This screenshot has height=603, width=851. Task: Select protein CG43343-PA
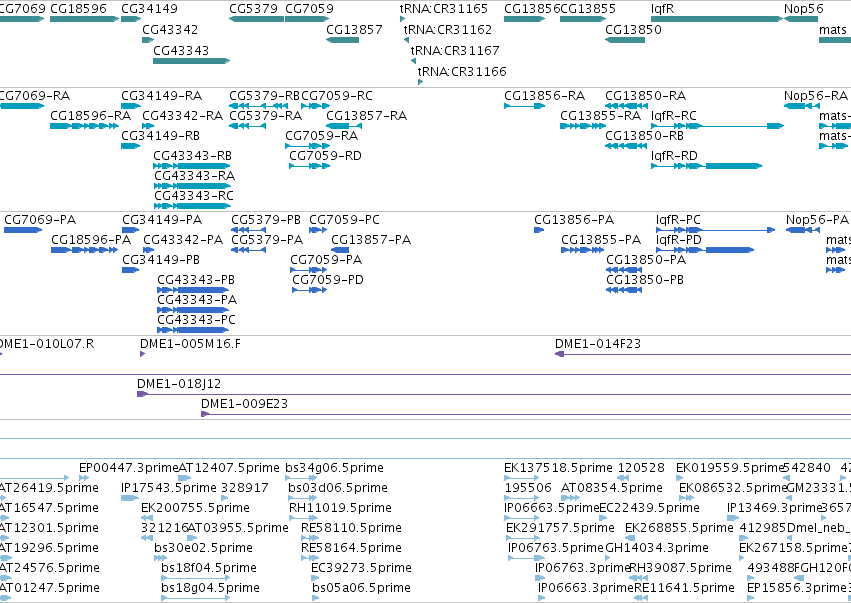[x=198, y=300]
